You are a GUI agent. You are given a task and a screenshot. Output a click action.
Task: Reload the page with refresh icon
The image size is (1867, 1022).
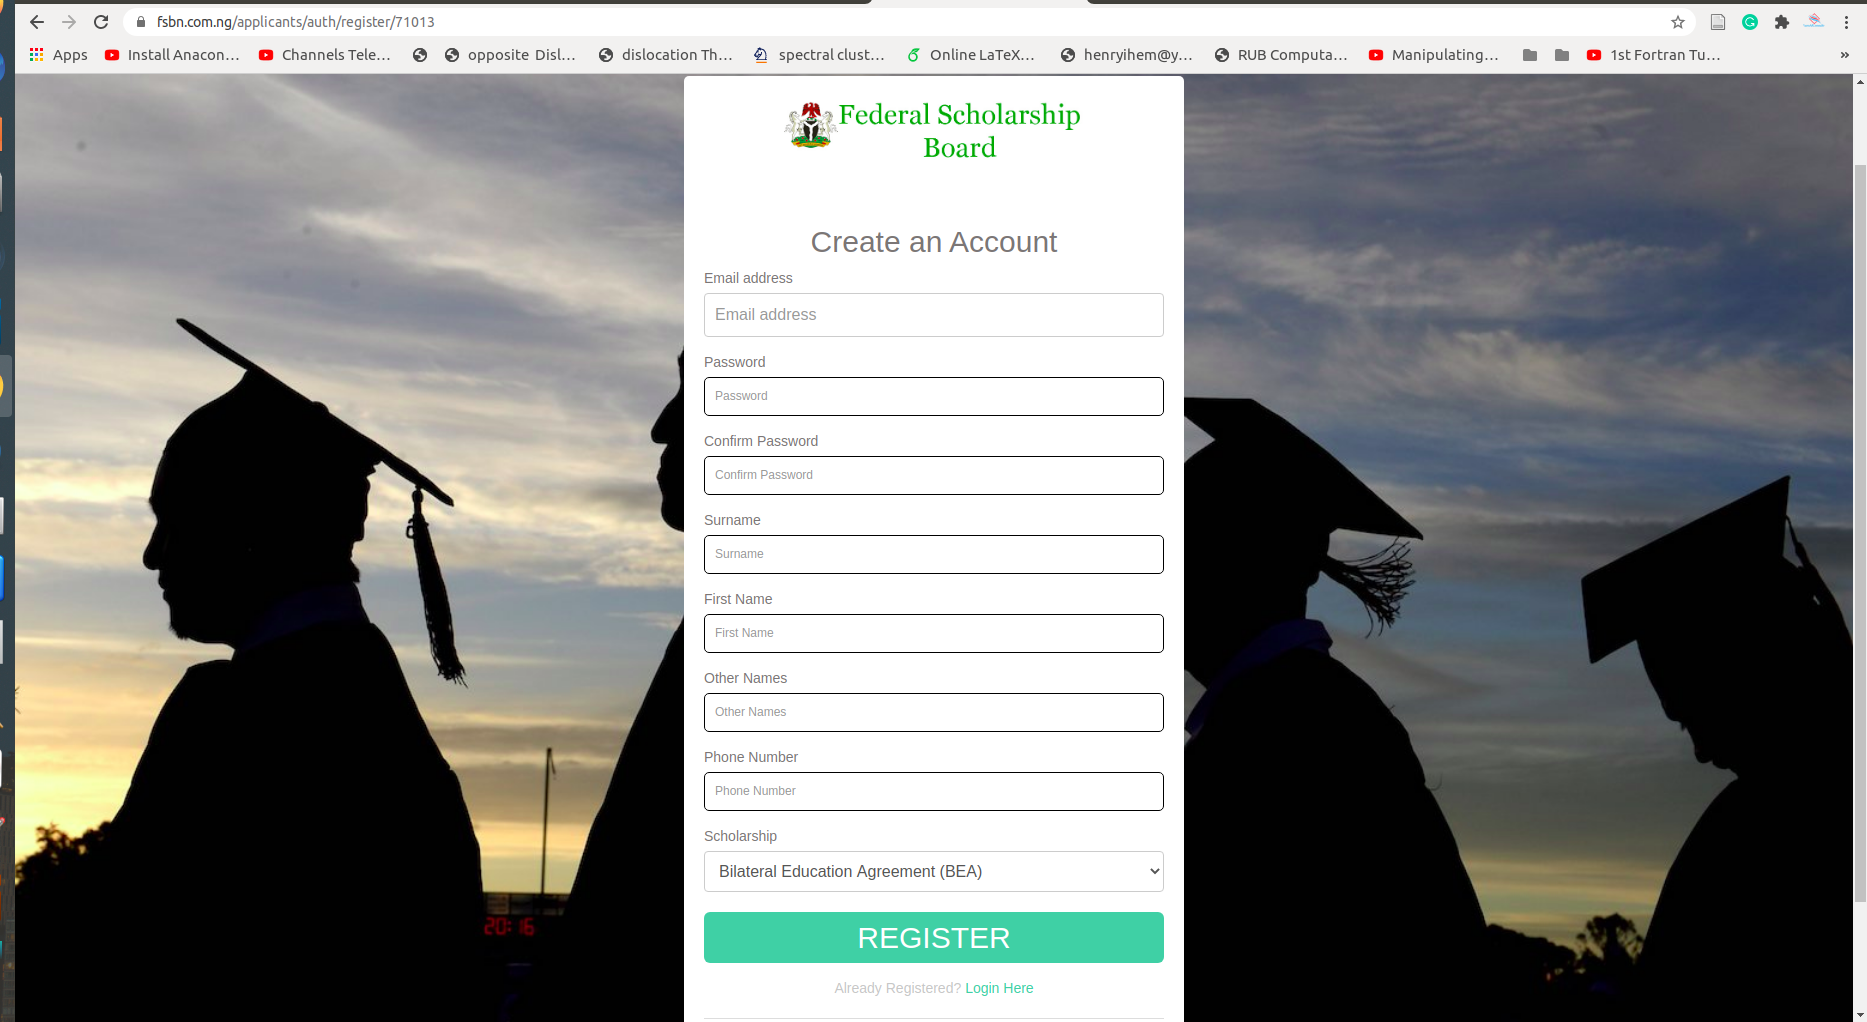(x=101, y=22)
